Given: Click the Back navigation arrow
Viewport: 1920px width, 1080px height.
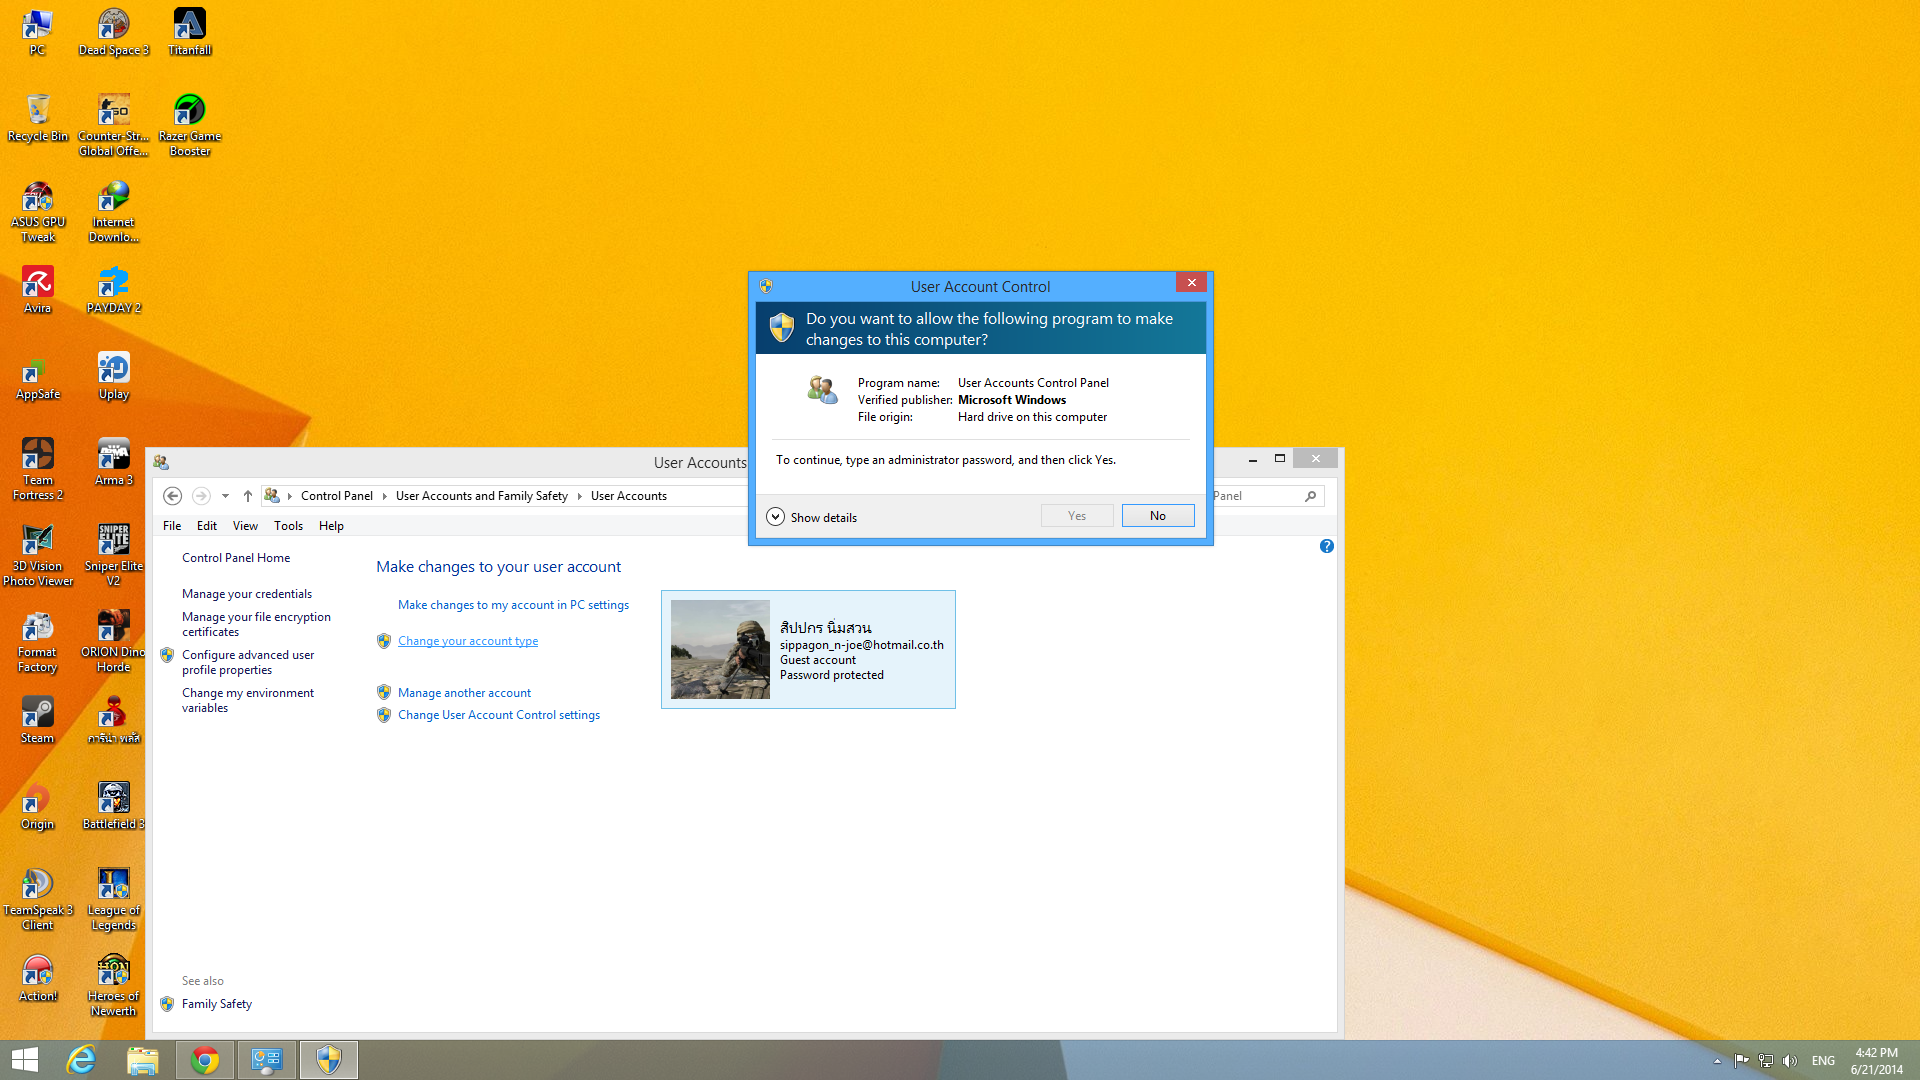Looking at the screenshot, I should coord(172,496).
